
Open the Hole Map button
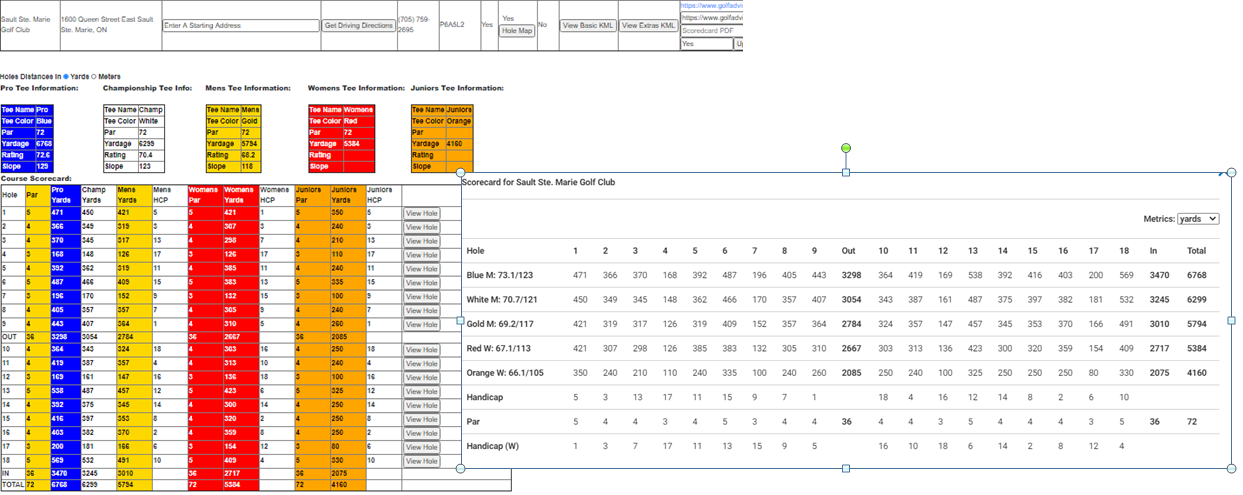tap(517, 31)
